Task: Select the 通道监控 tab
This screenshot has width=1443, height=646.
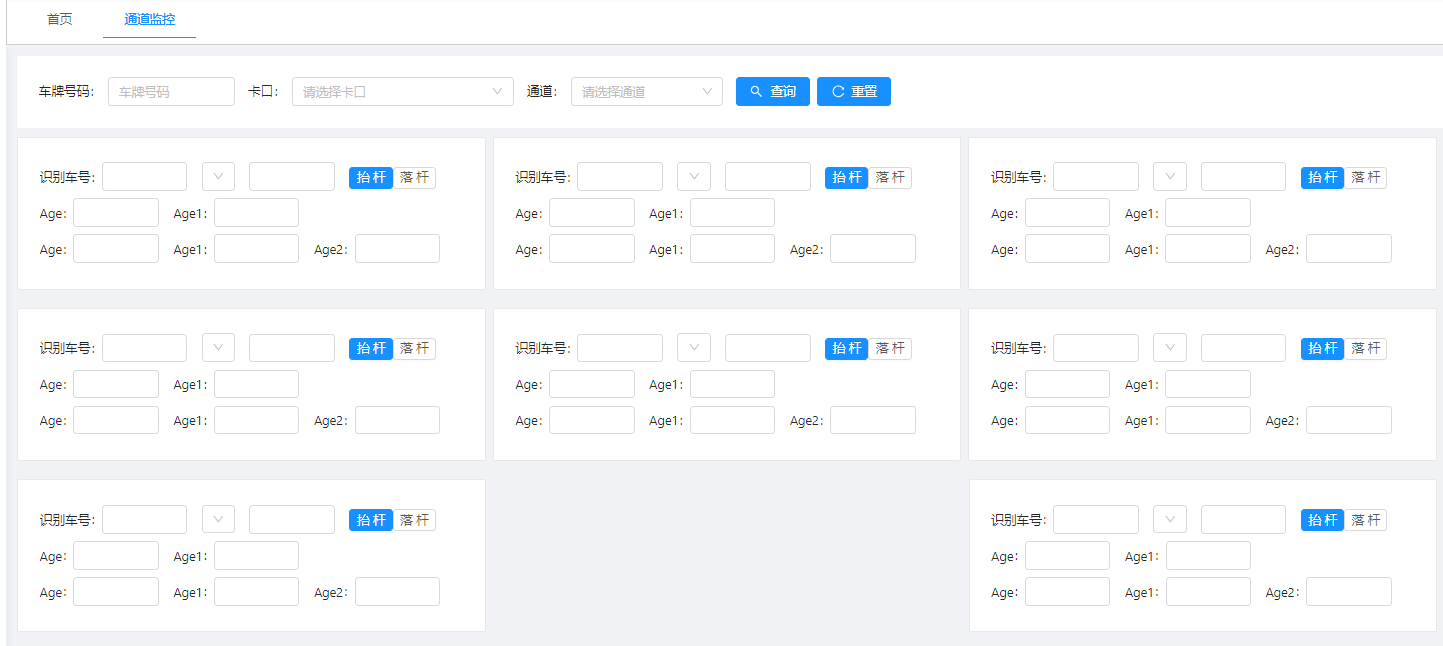Action: pyautogui.click(x=149, y=19)
